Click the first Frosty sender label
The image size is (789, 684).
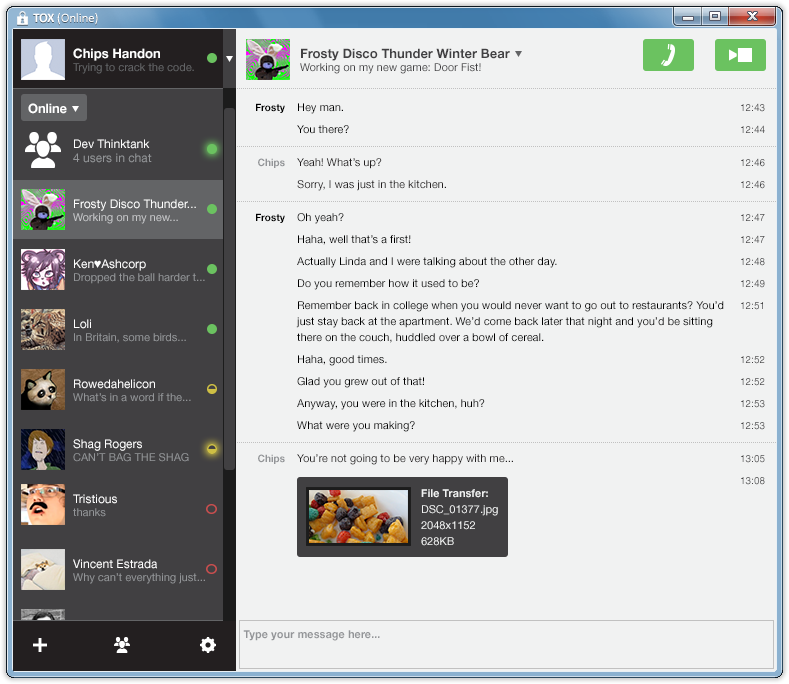point(270,108)
